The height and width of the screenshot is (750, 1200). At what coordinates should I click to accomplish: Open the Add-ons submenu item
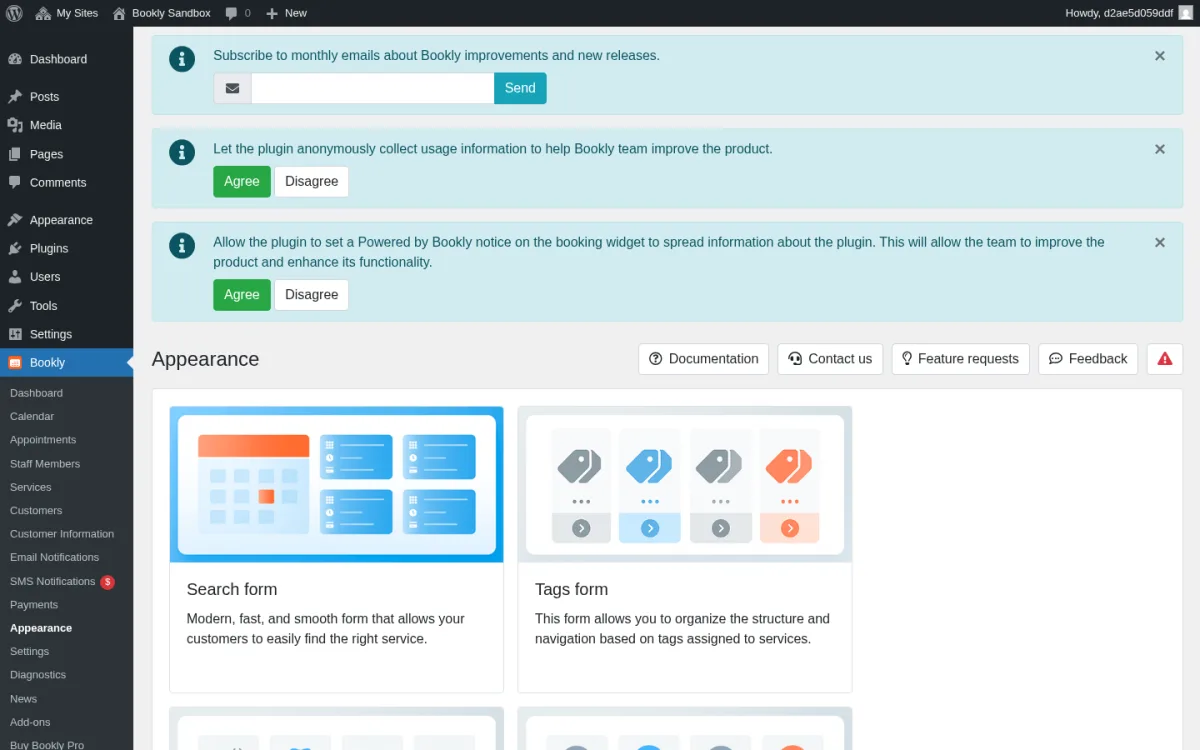pos(30,722)
